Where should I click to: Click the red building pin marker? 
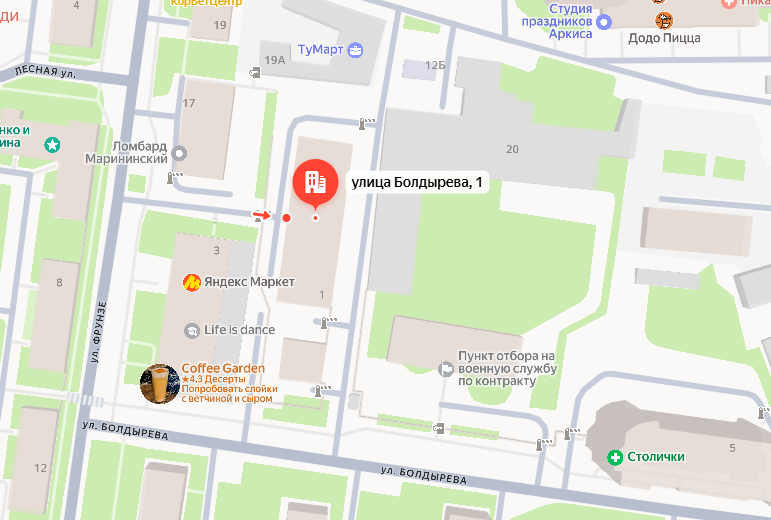point(315,184)
